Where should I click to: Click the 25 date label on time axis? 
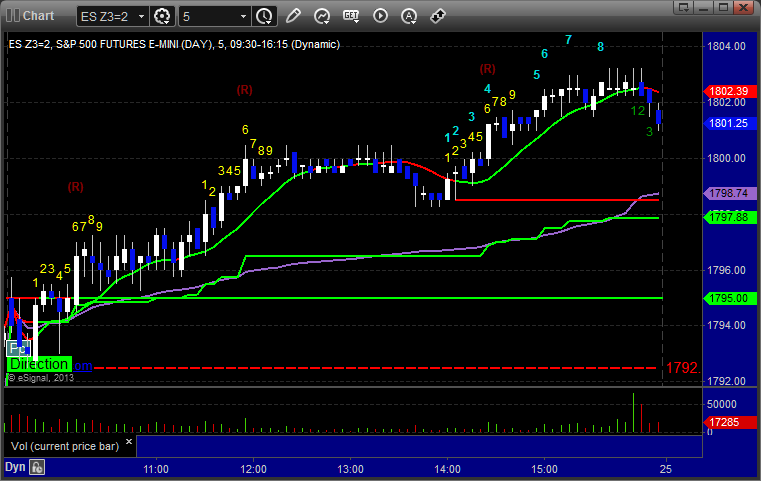click(666, 469)
